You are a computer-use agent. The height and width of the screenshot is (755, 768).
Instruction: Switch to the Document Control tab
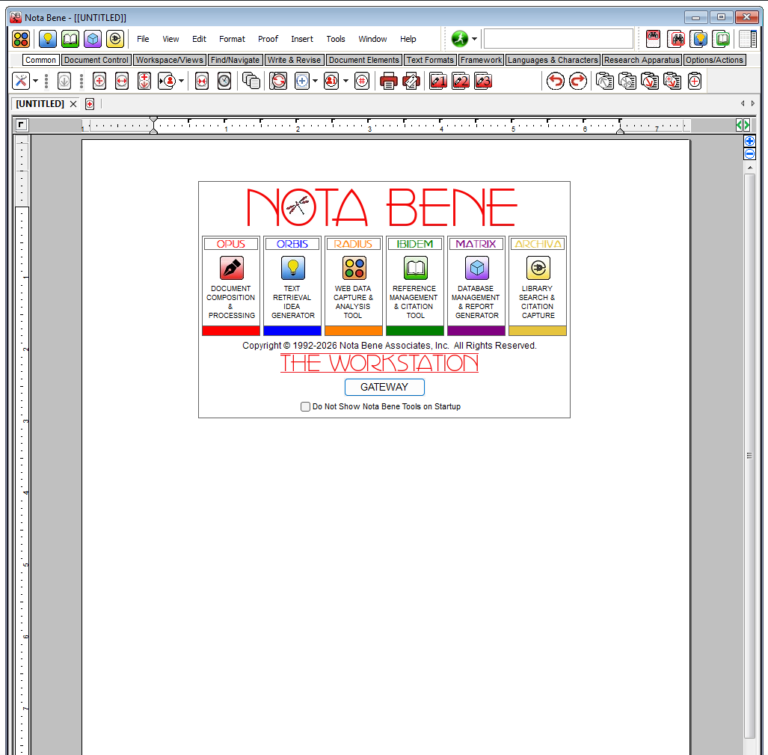pos(96,60)
